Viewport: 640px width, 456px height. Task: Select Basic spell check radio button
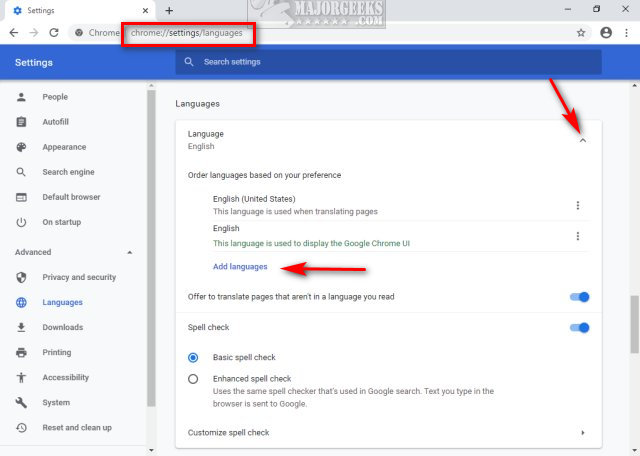click(x=193, y=358)
